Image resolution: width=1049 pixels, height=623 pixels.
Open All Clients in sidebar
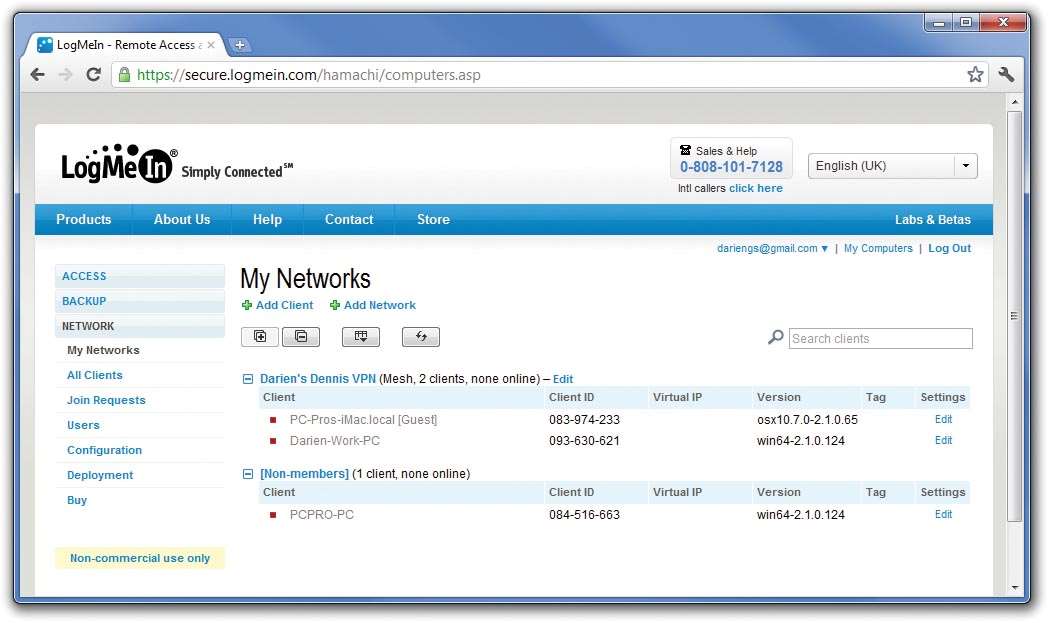[94, 375]
